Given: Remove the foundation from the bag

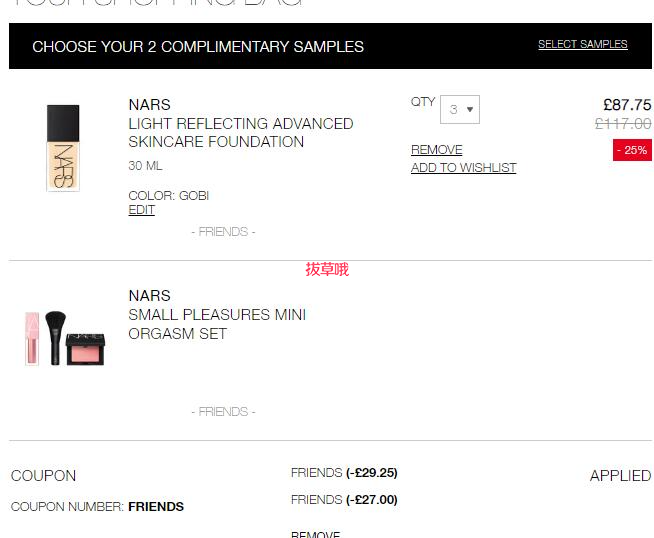Looking at the screenshot, I should pos(436,149).
